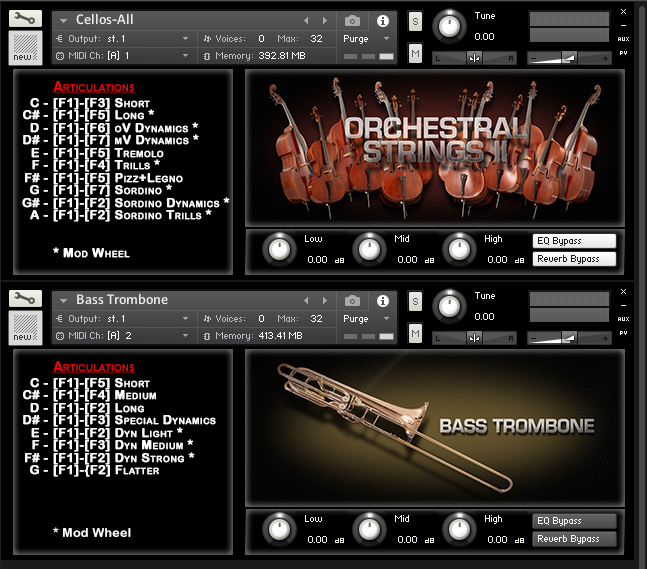Click the voices icon in Bass Trombone
647x569 pixels.
(x=207, y=319)
